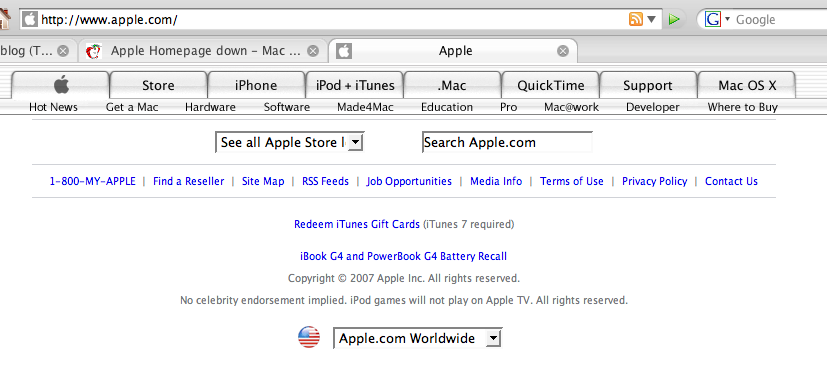827x372 pixels.
Task: Open the Site Map link
Action: click(263, 181)
